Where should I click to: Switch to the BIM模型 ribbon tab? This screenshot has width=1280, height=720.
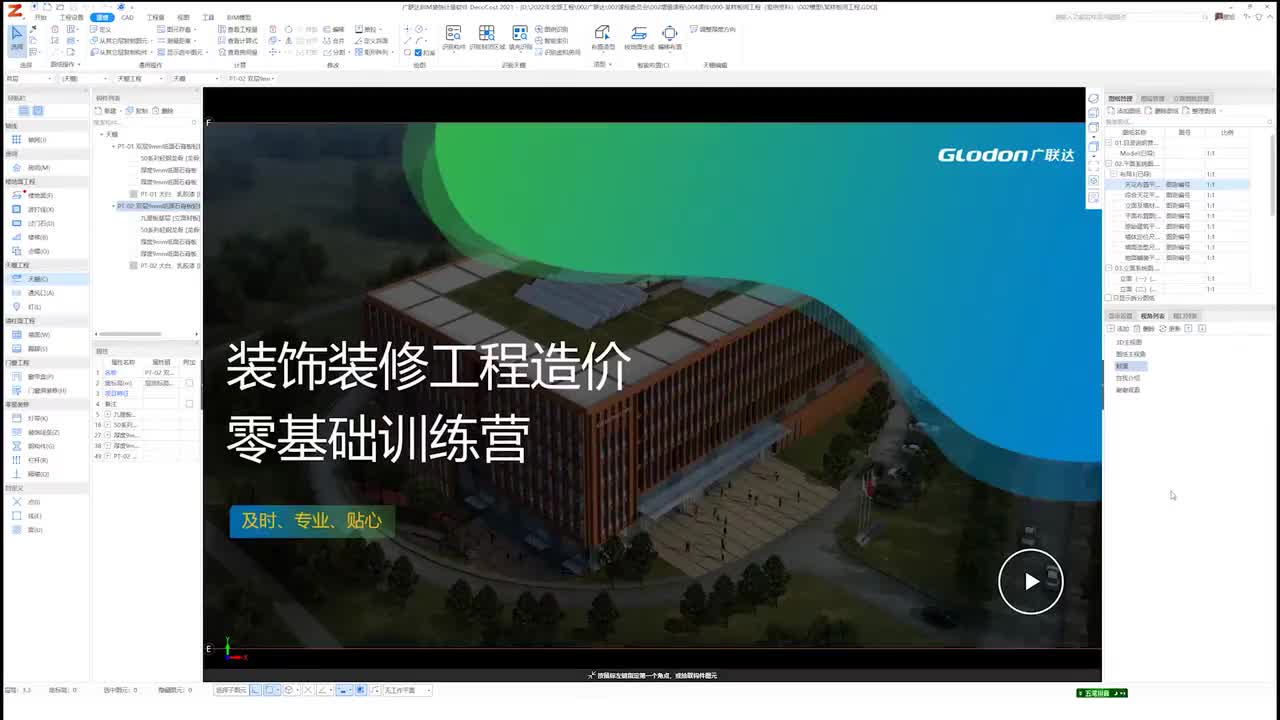(x=239, y=18)
